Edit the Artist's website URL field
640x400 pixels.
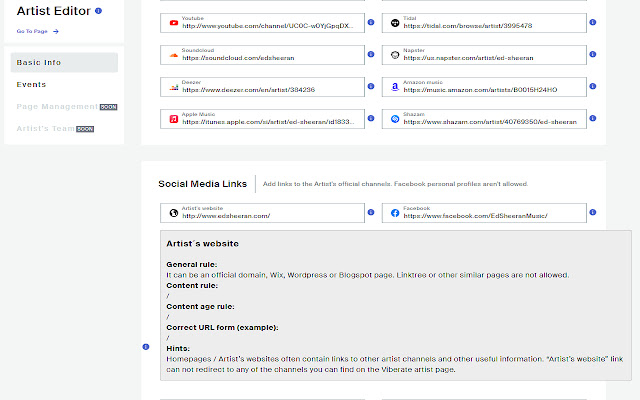click(x=262, y=213)
